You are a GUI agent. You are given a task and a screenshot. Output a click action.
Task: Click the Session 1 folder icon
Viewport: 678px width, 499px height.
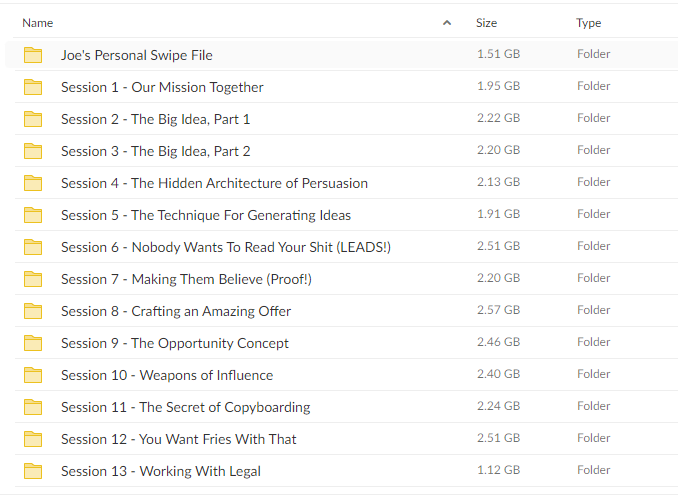[x=33, y=87]
